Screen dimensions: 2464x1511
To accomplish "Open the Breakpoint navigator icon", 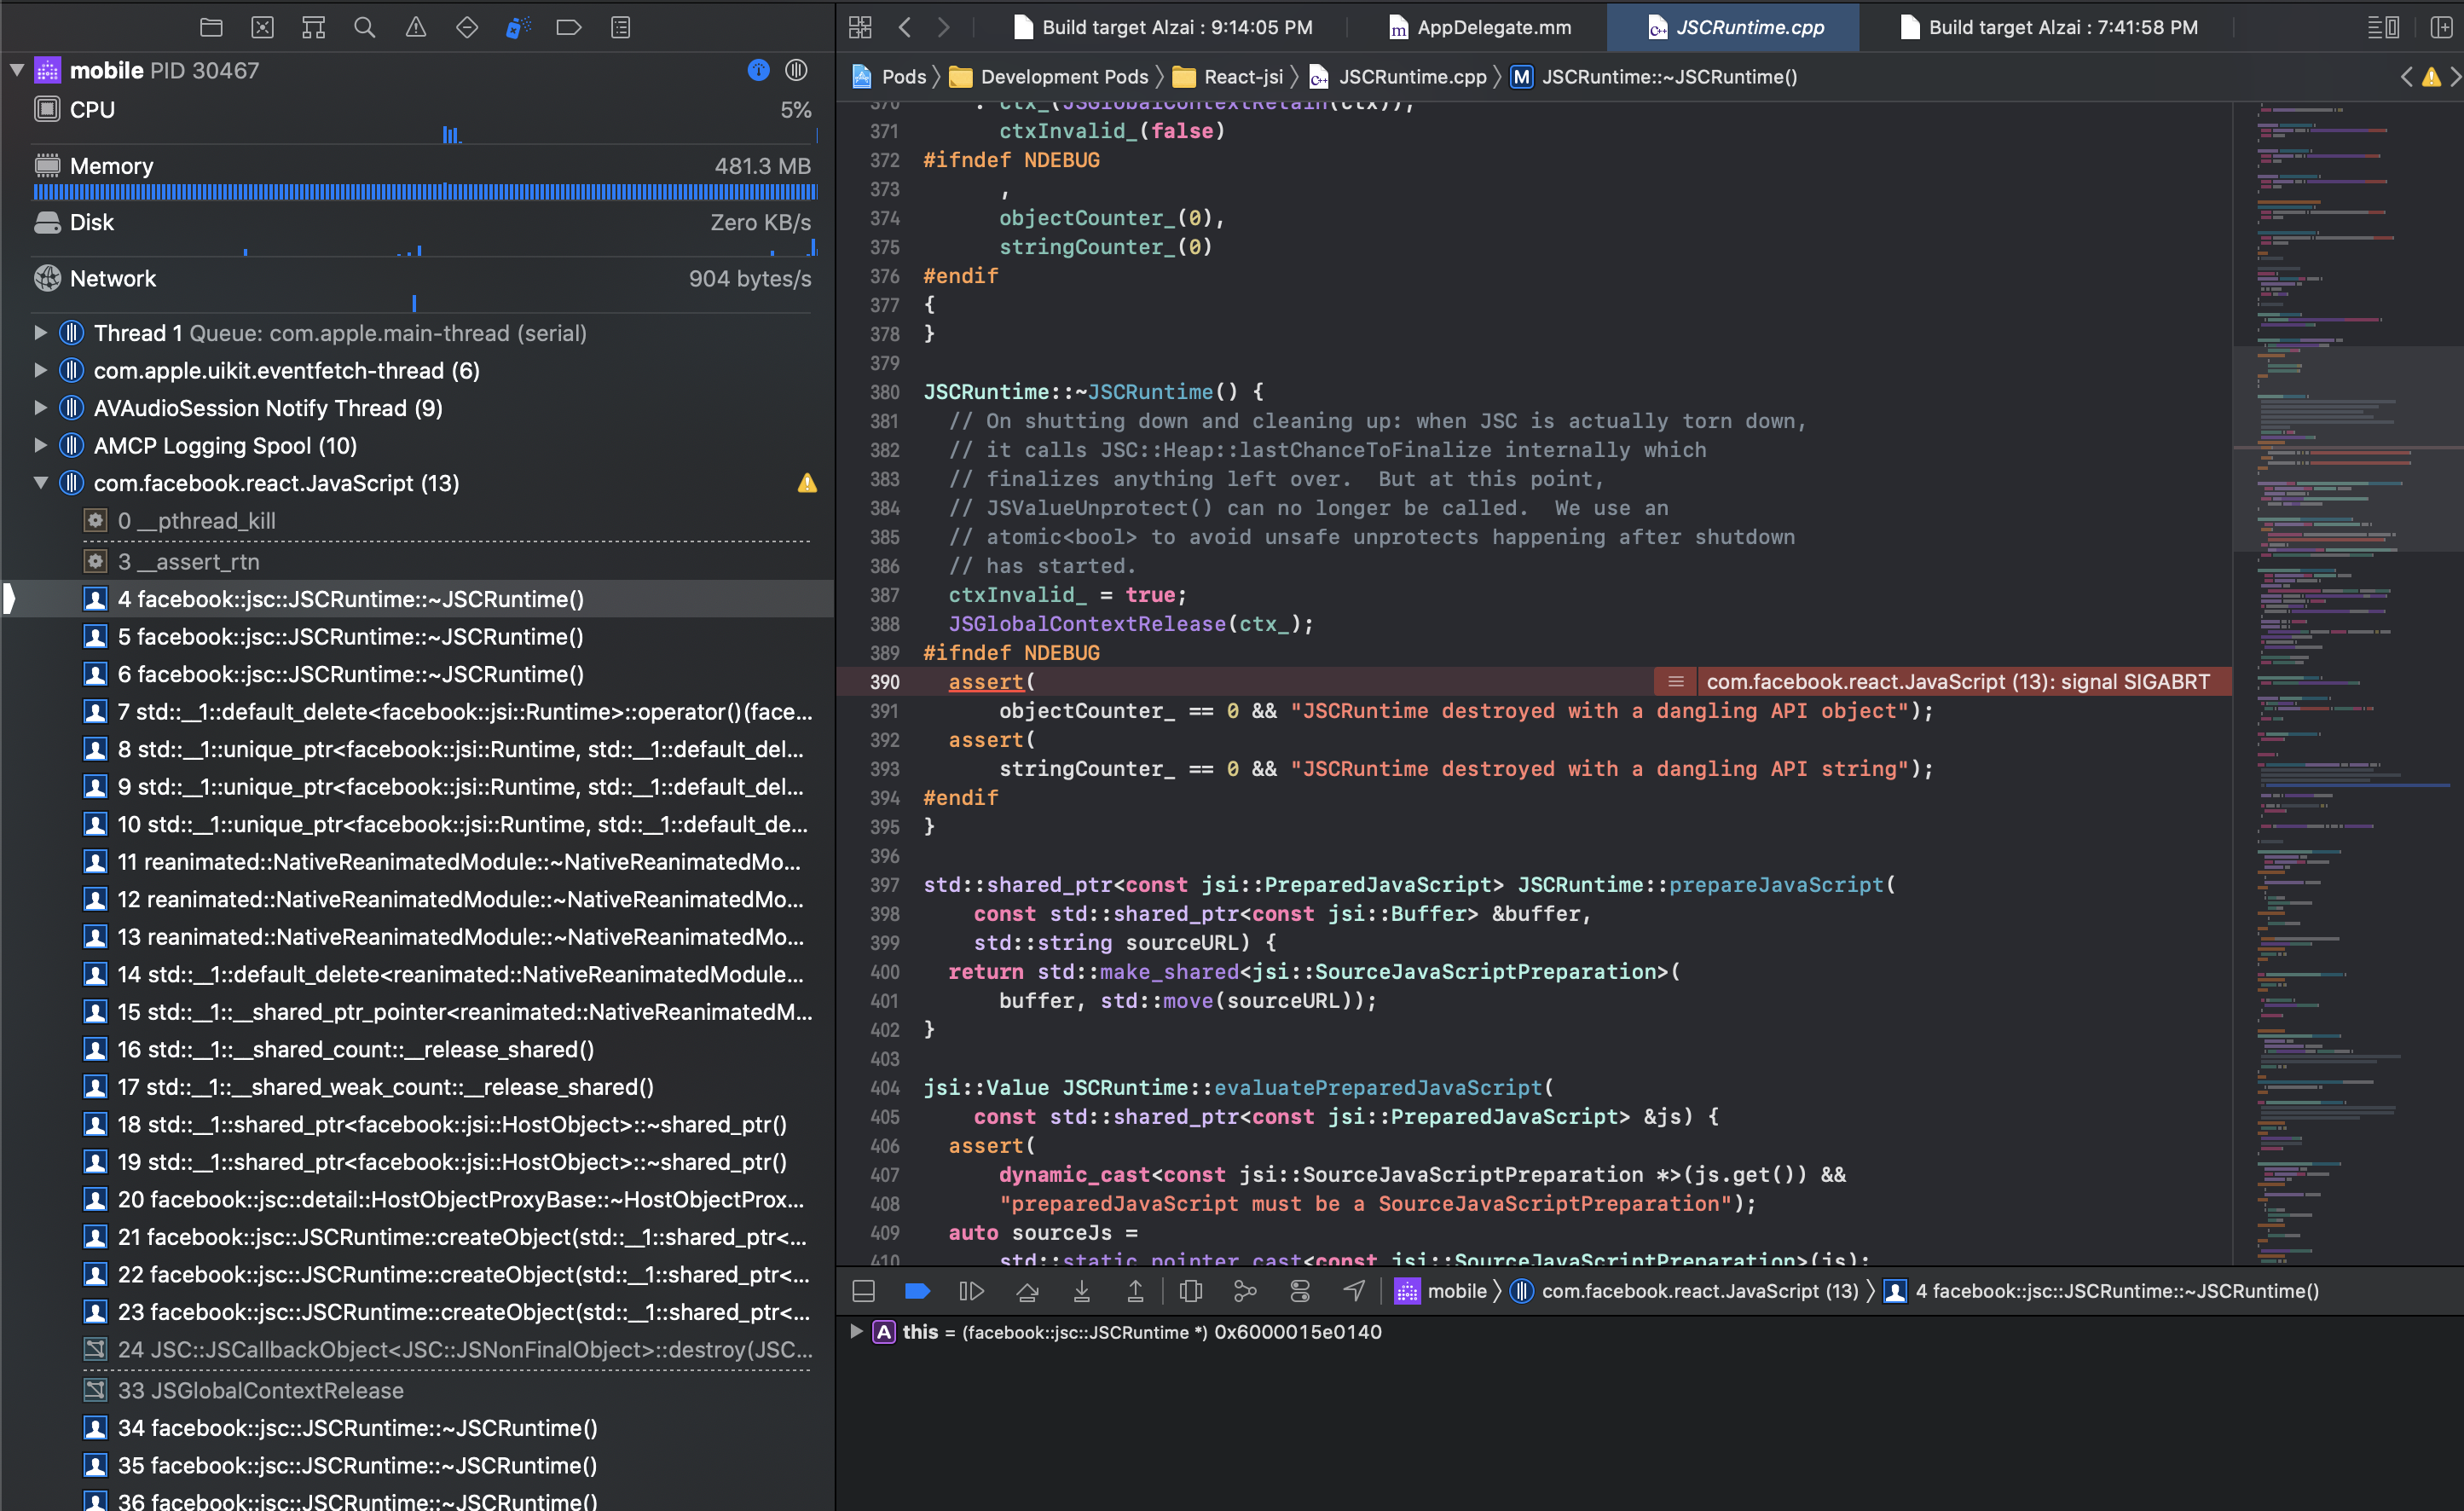I will [x=568, y=27].
